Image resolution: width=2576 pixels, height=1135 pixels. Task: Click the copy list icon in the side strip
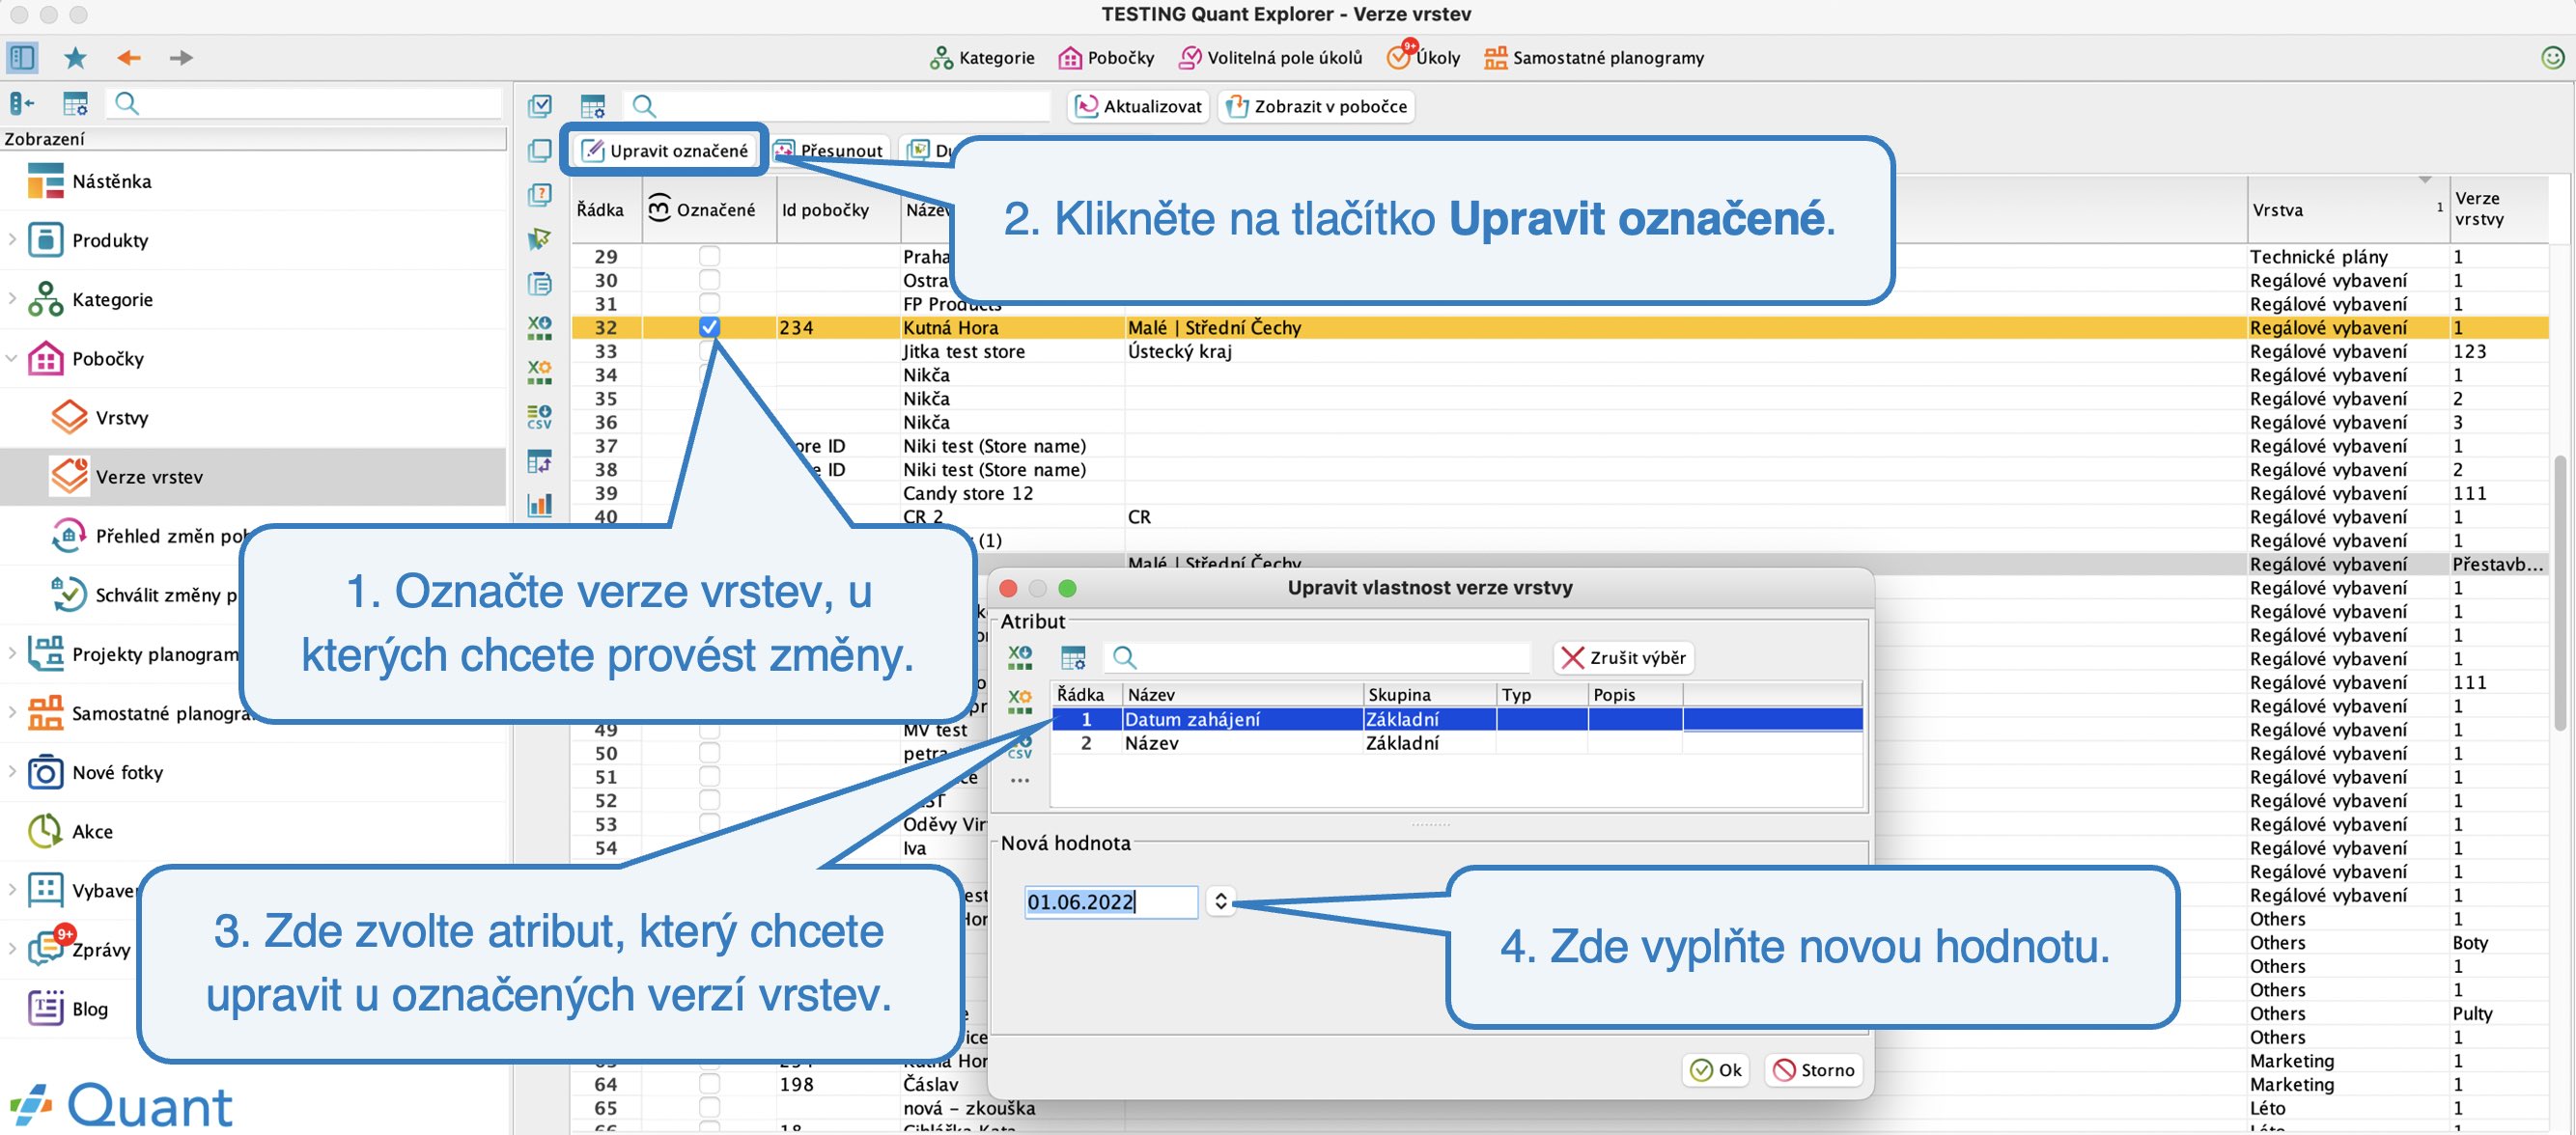click(x=540, y=284)
